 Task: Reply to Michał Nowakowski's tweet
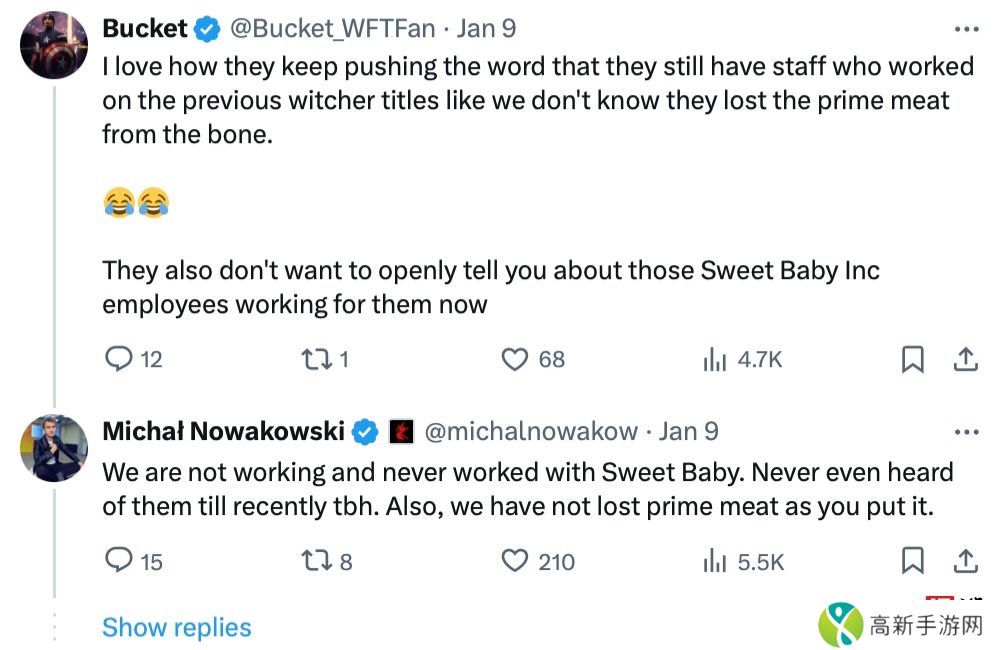click(119, 561)
